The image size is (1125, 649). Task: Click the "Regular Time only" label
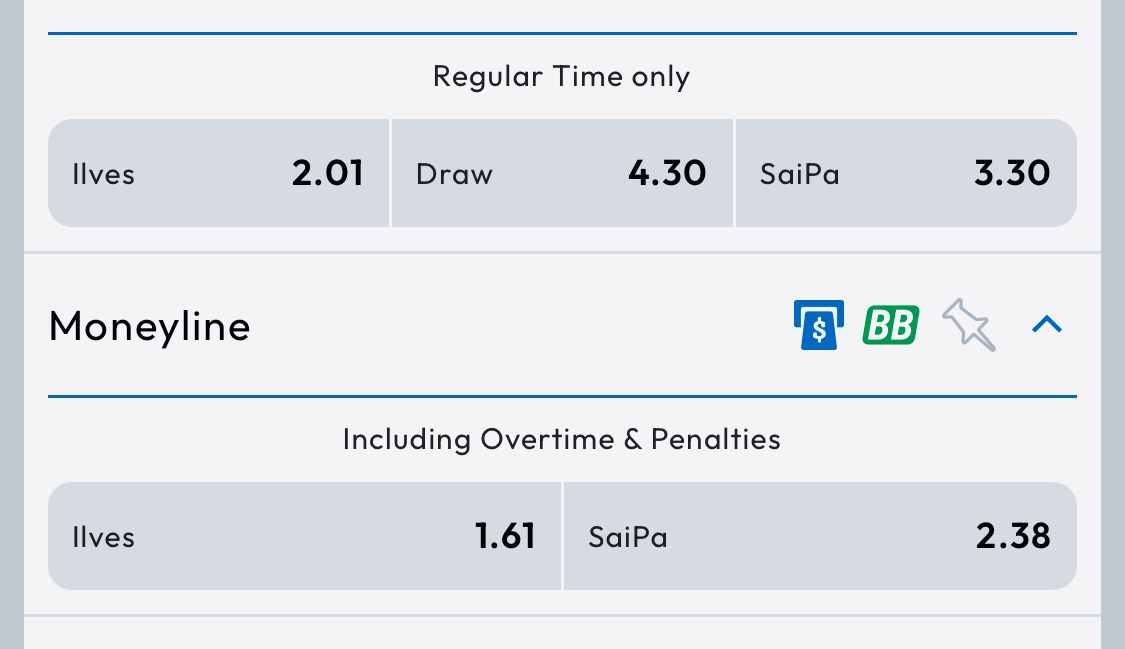coord(561,77)
